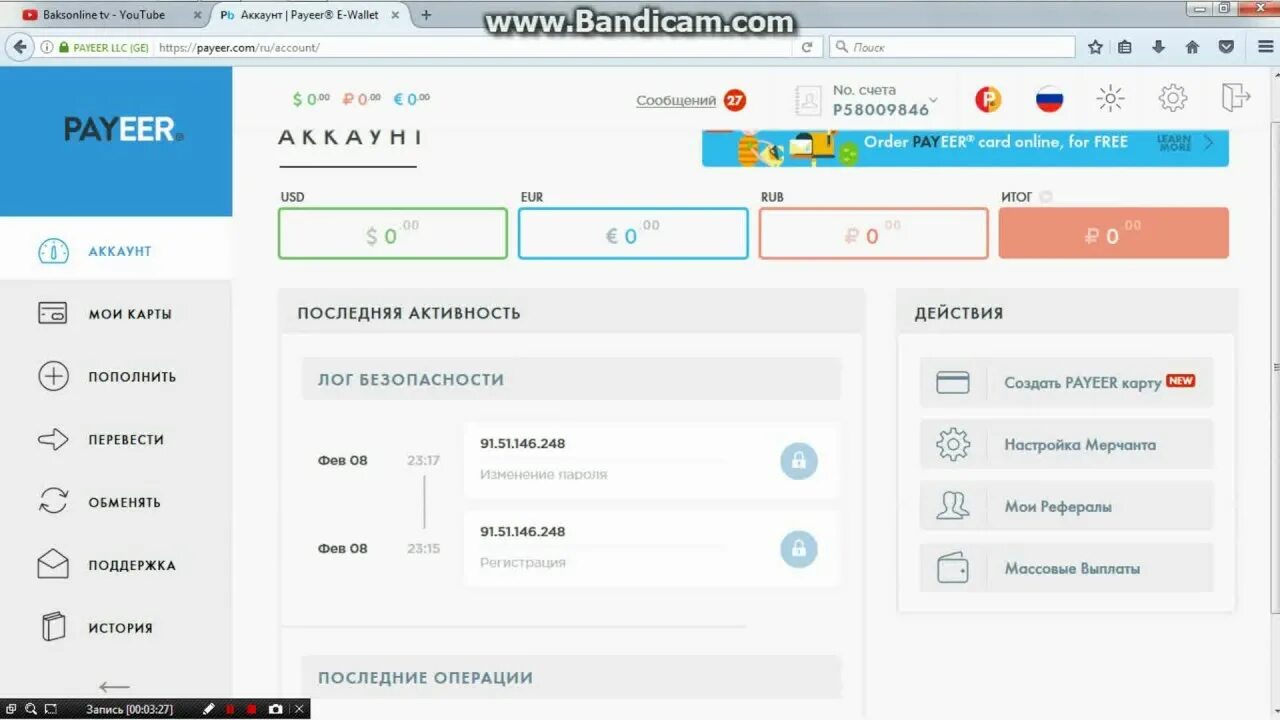The width and height of the screenshot is (1280, 720).
Task: Click the red 27 messages badge
Action: pos(735,100)
